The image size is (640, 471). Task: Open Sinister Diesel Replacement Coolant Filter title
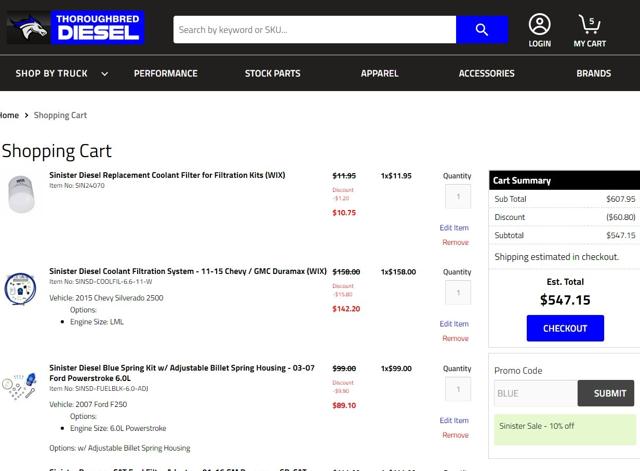(x=167, y=175)
